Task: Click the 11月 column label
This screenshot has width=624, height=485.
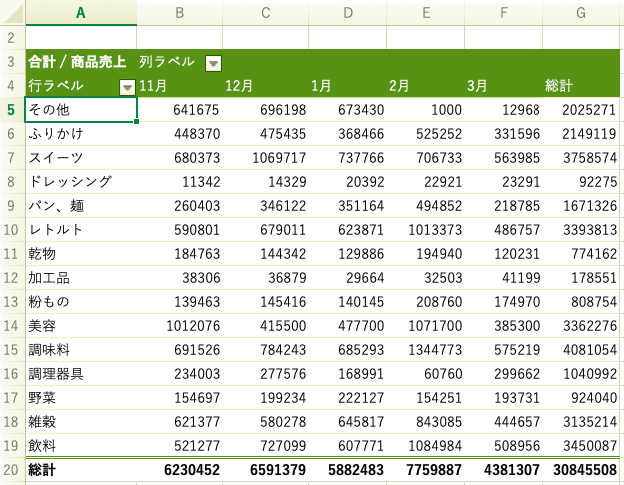Action: (153, 86)
